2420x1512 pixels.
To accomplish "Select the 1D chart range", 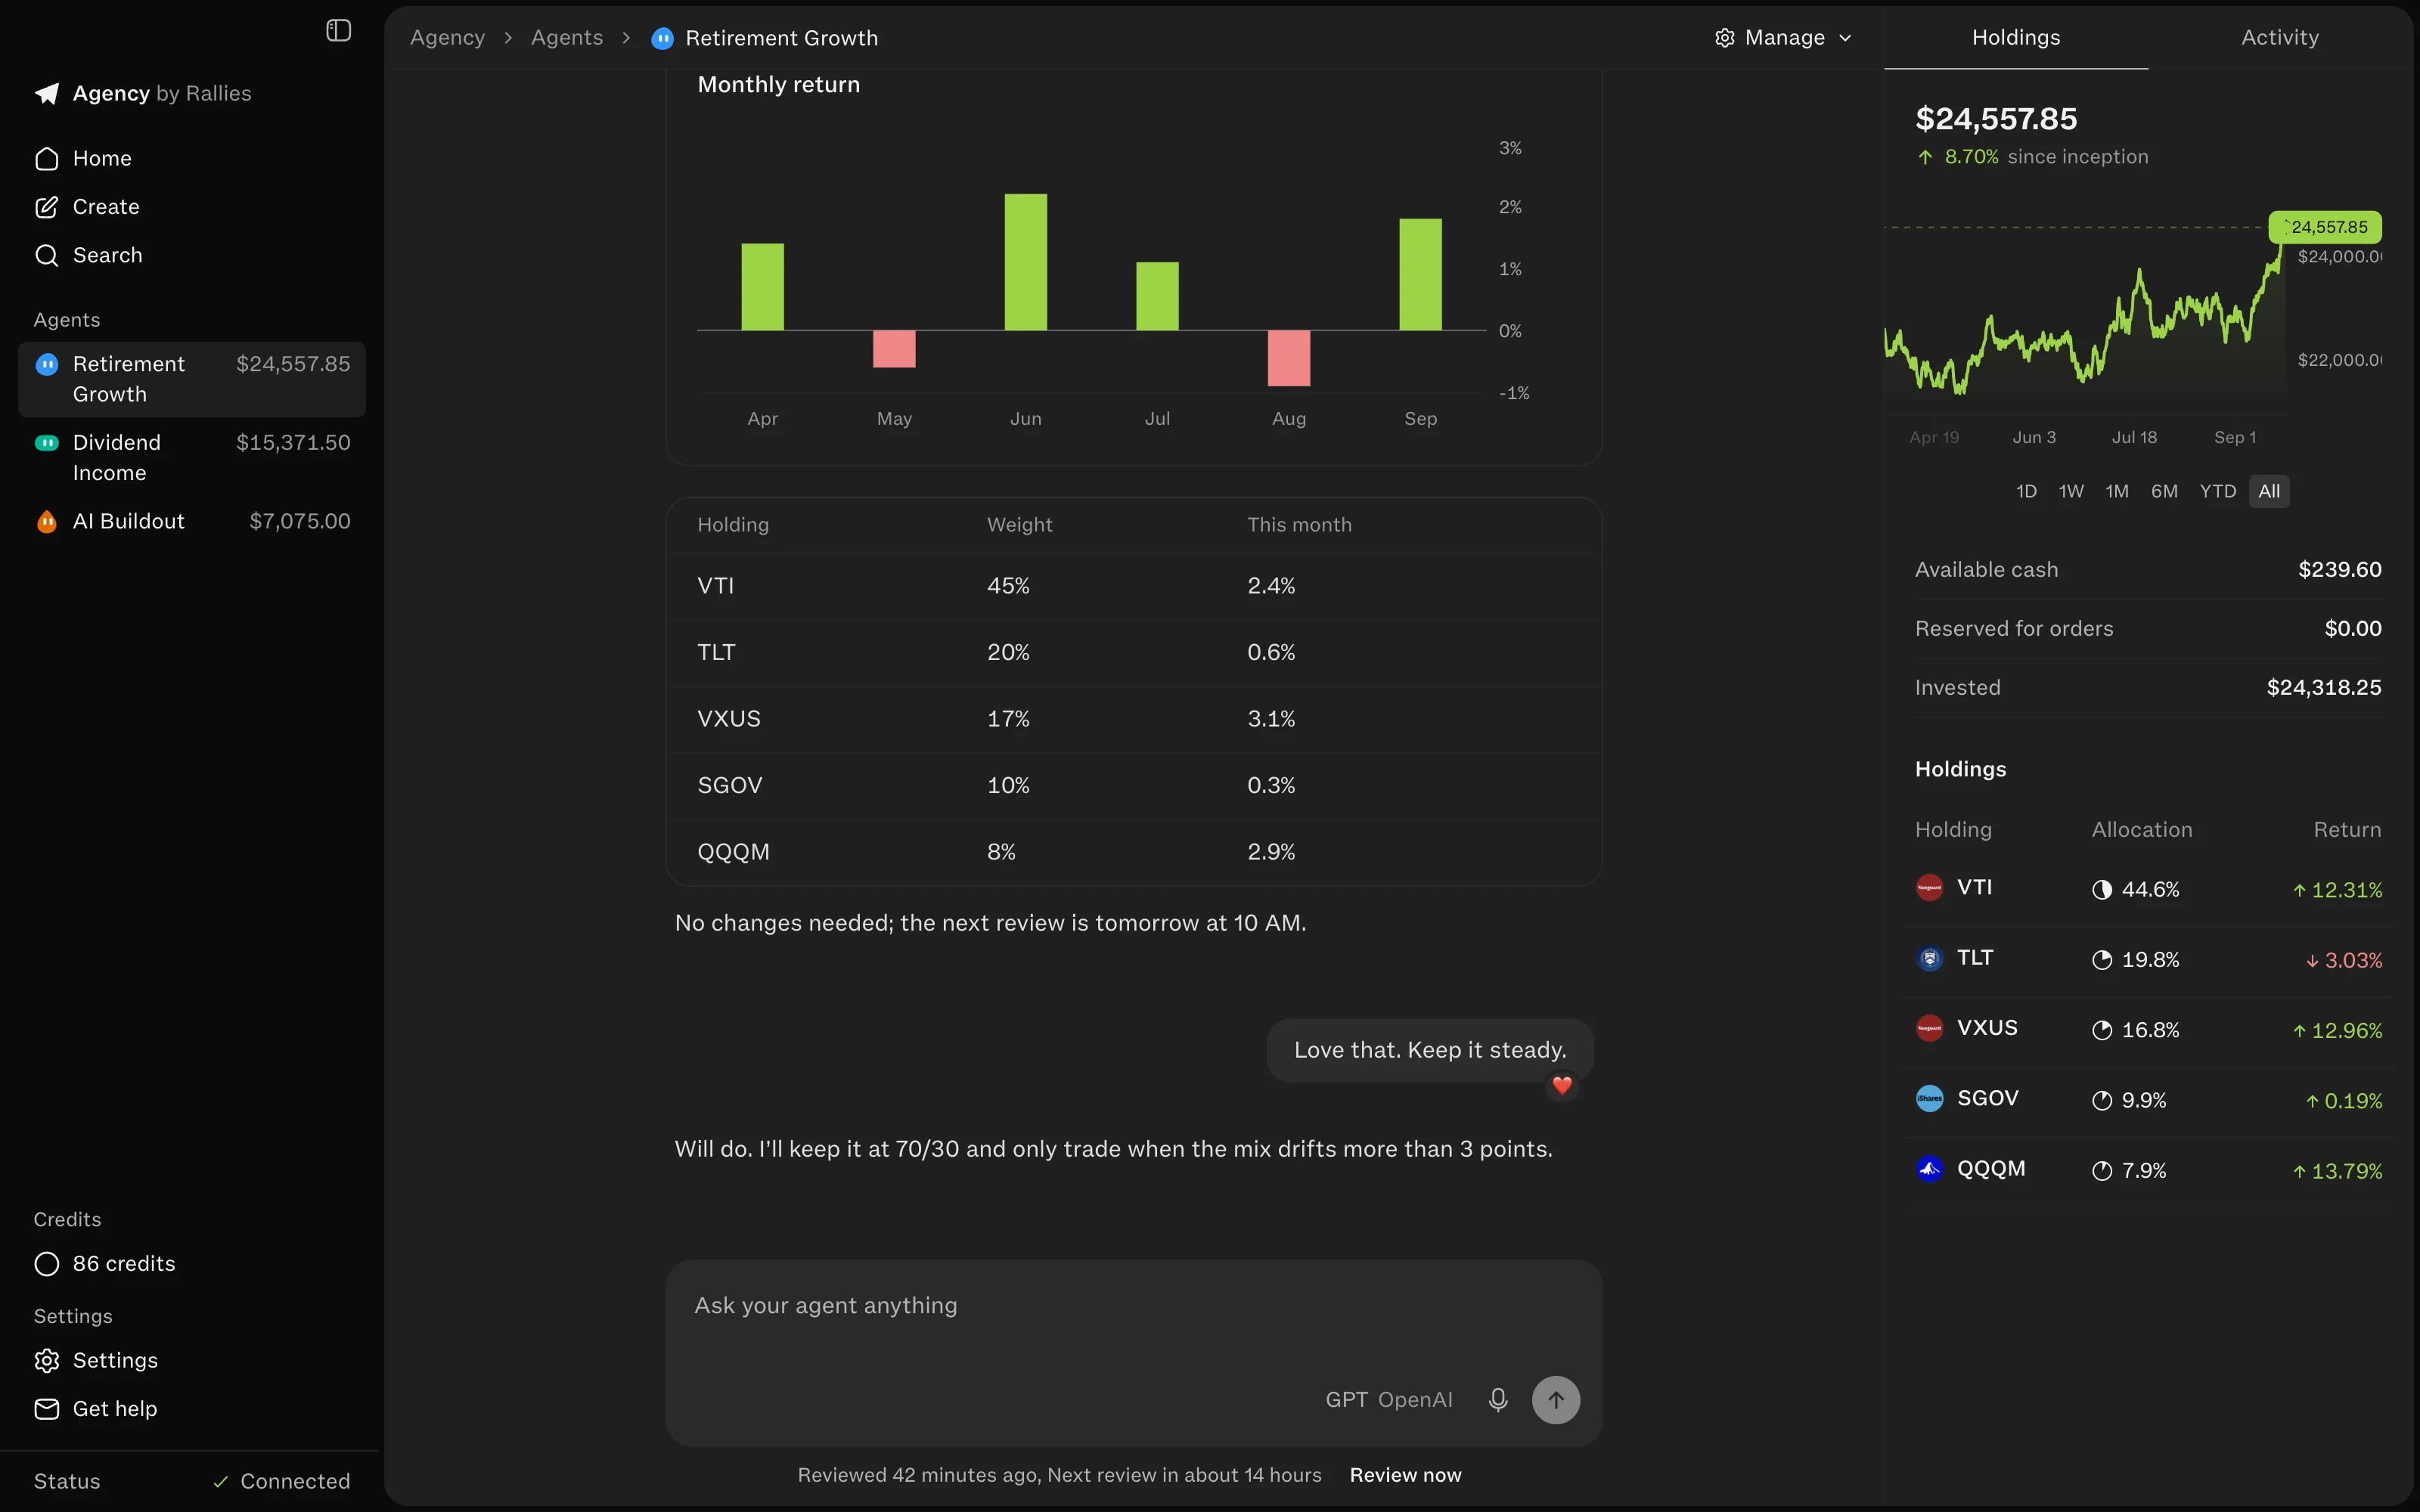I will click(x=2026, y=491).
